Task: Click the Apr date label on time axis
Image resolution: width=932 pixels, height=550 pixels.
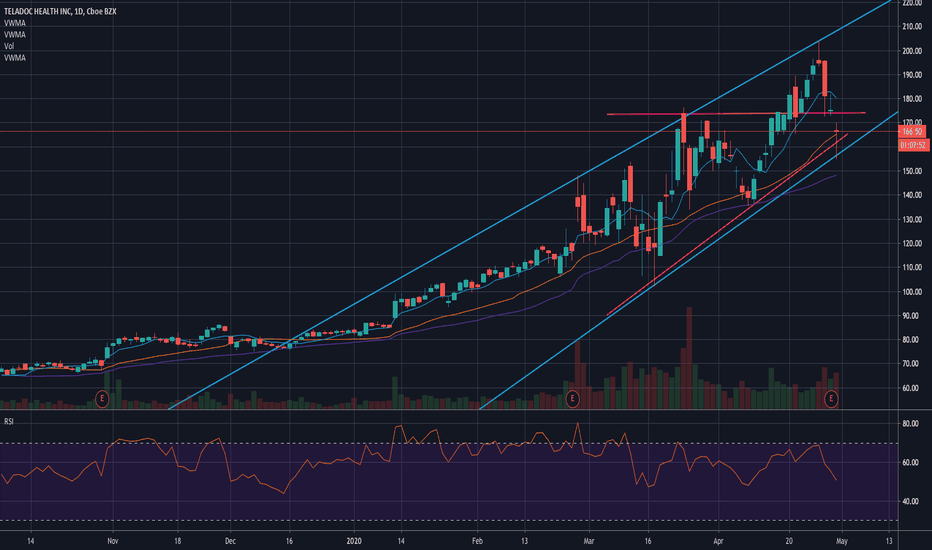Action: 719,541
